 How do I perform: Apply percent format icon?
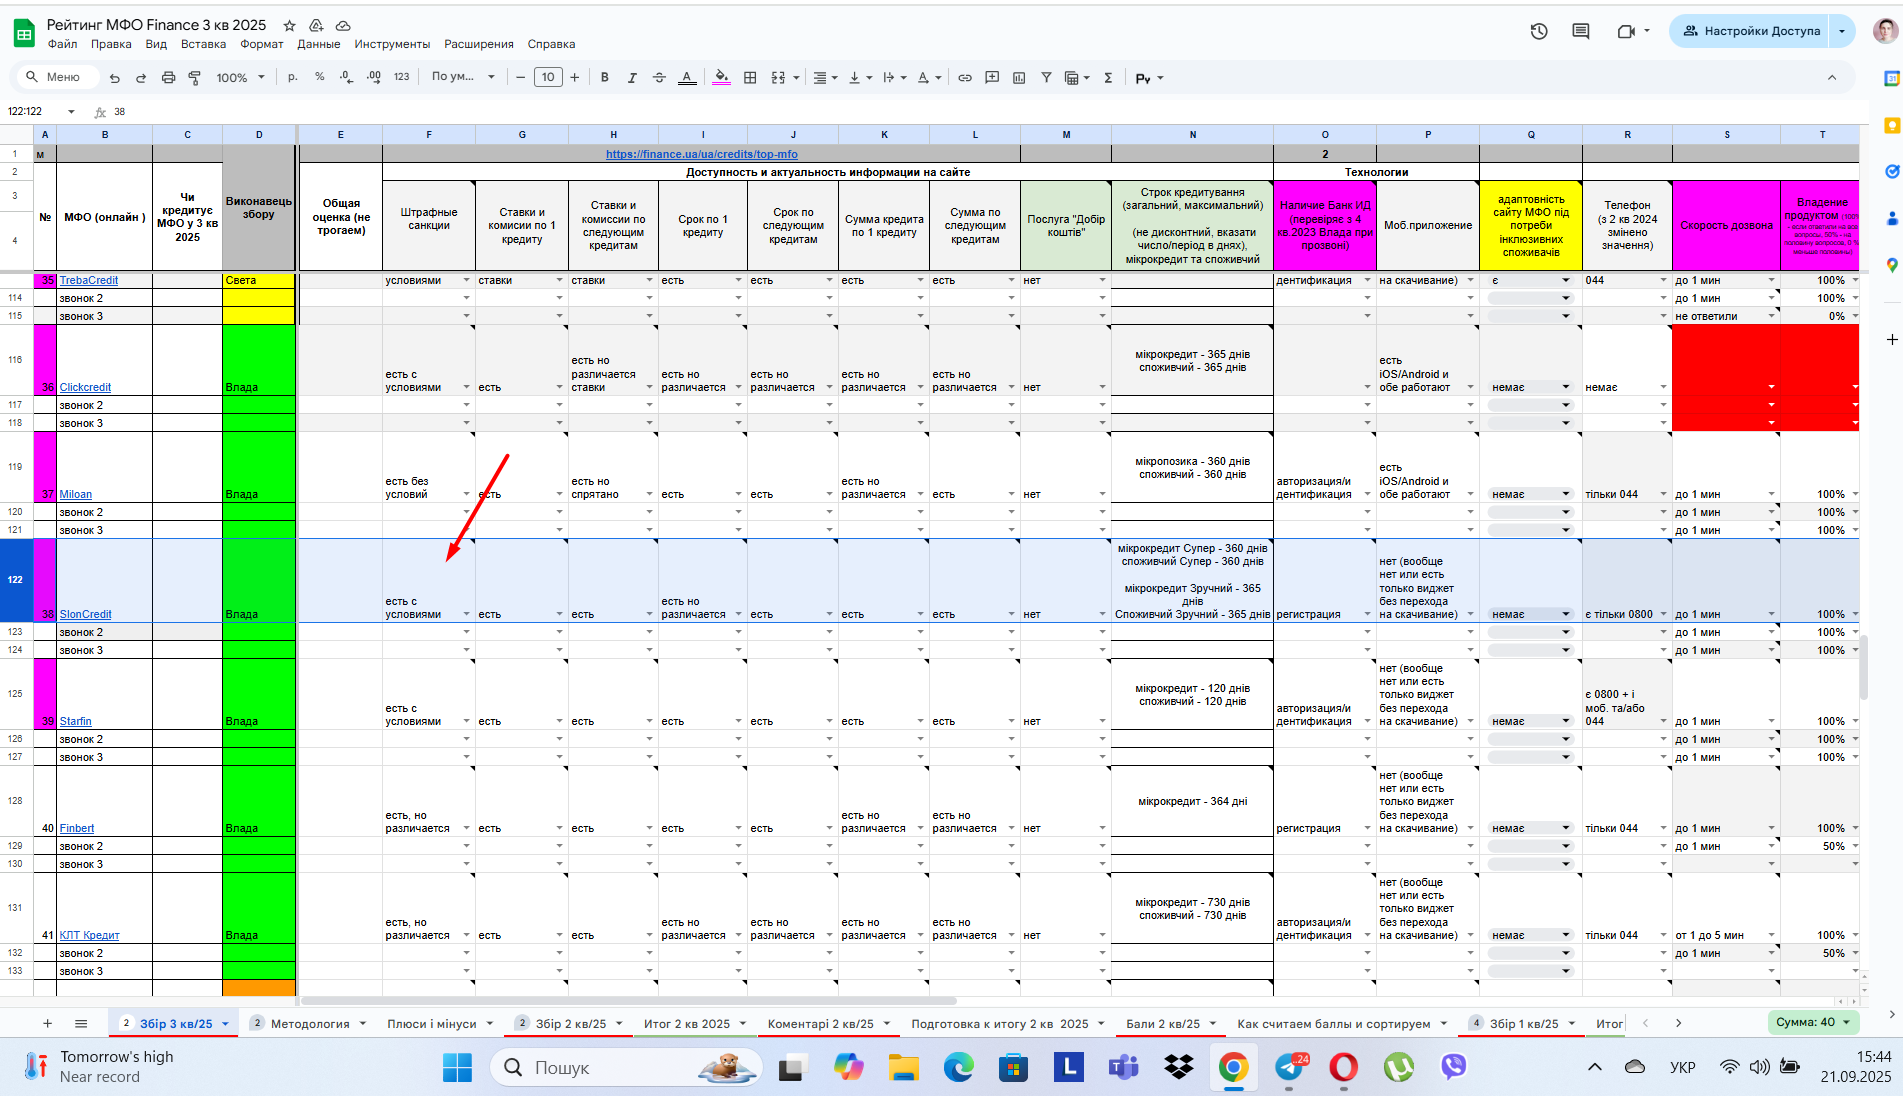[x=320, y=77]
